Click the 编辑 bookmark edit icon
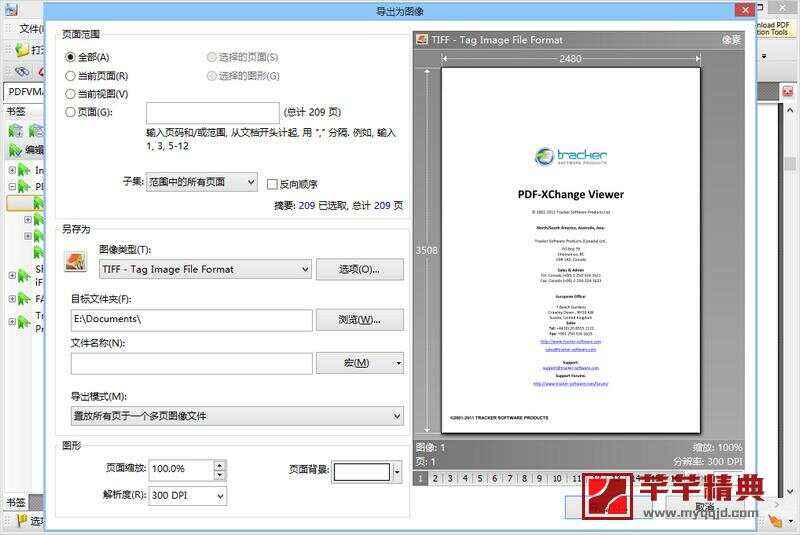The width and height of the screenshot is (800, 535). [16, 150]
